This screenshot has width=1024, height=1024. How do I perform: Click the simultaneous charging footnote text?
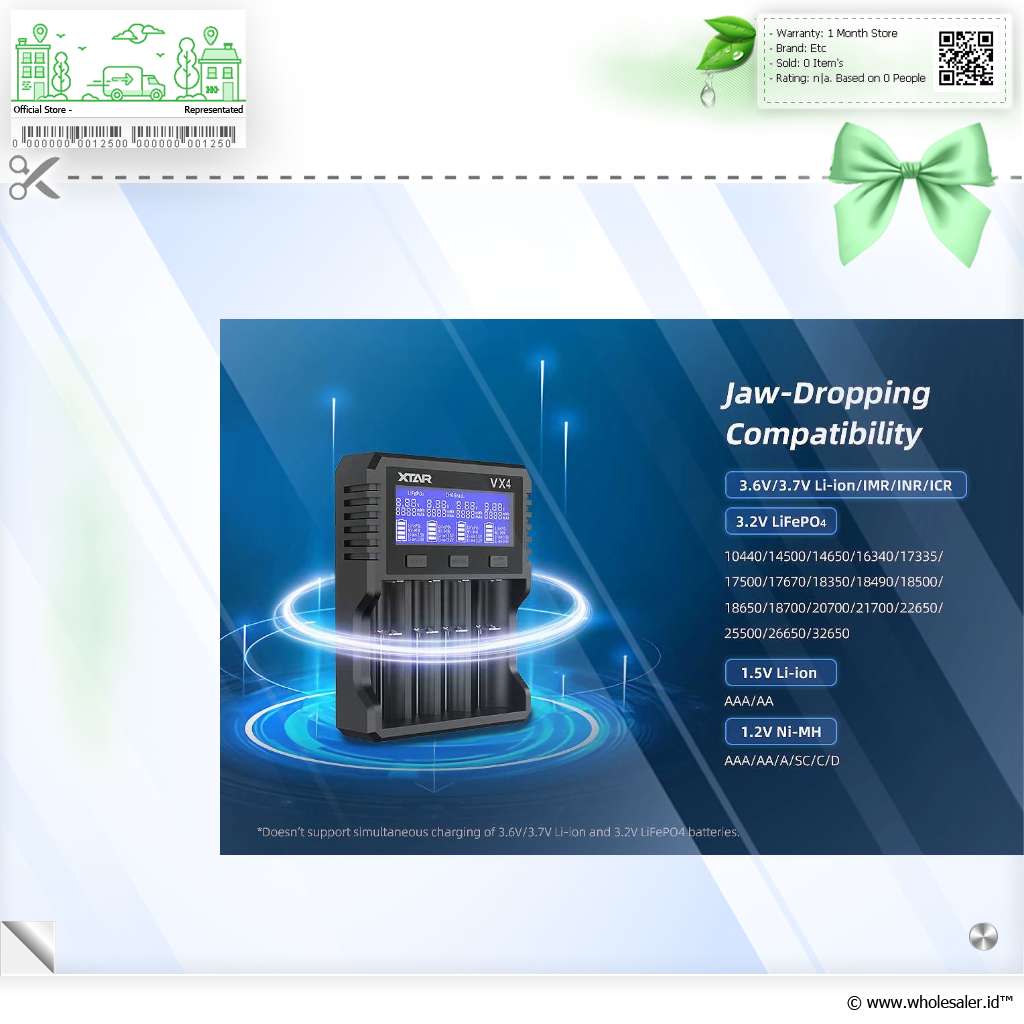pos(498,832)
